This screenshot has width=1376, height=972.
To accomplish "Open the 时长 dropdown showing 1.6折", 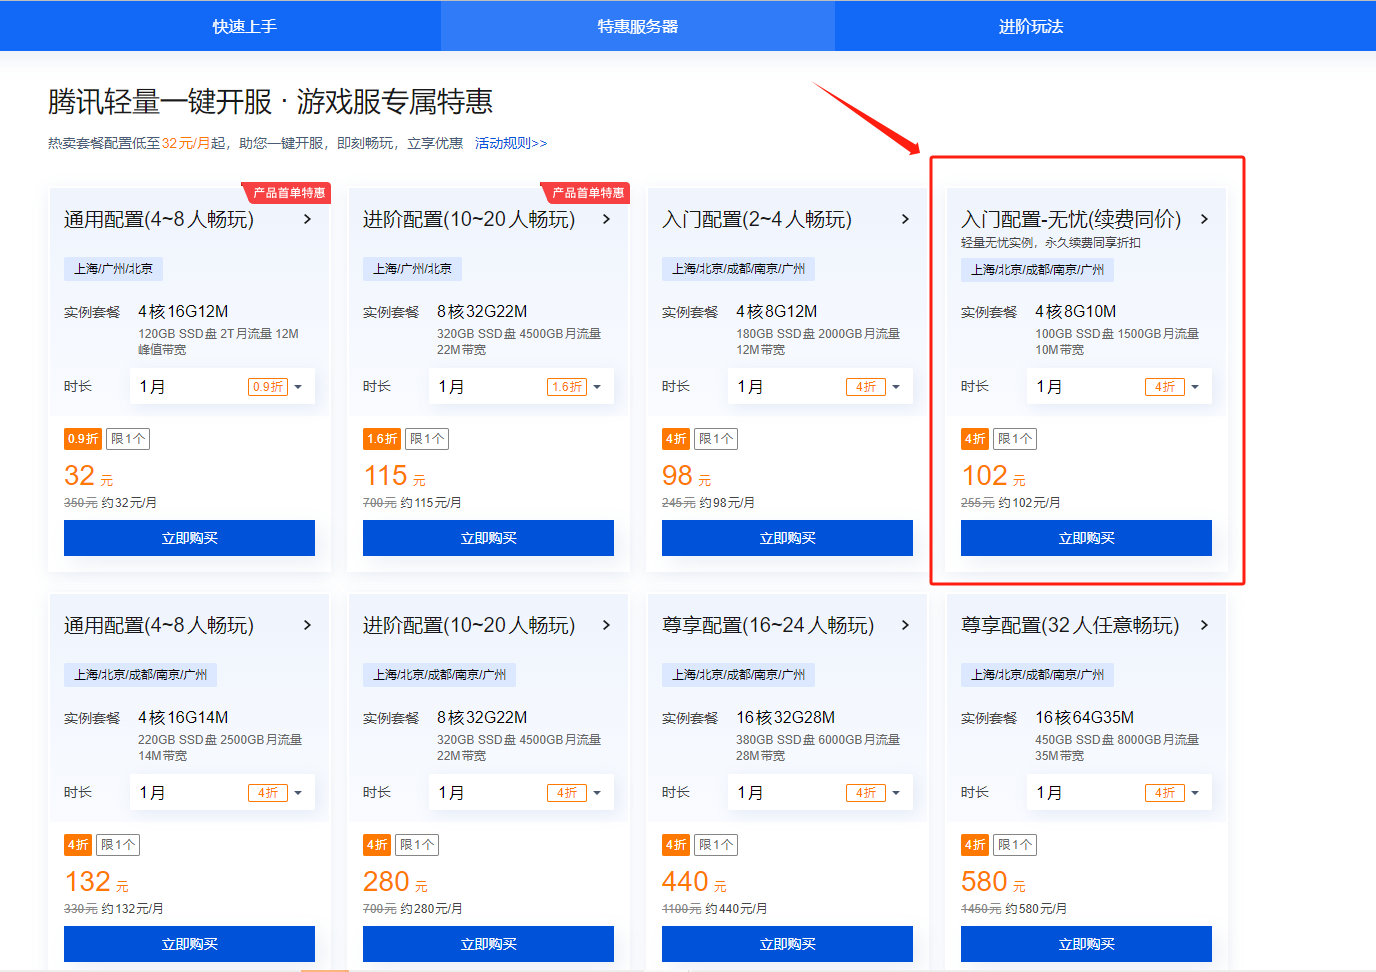I will point(521,387).
